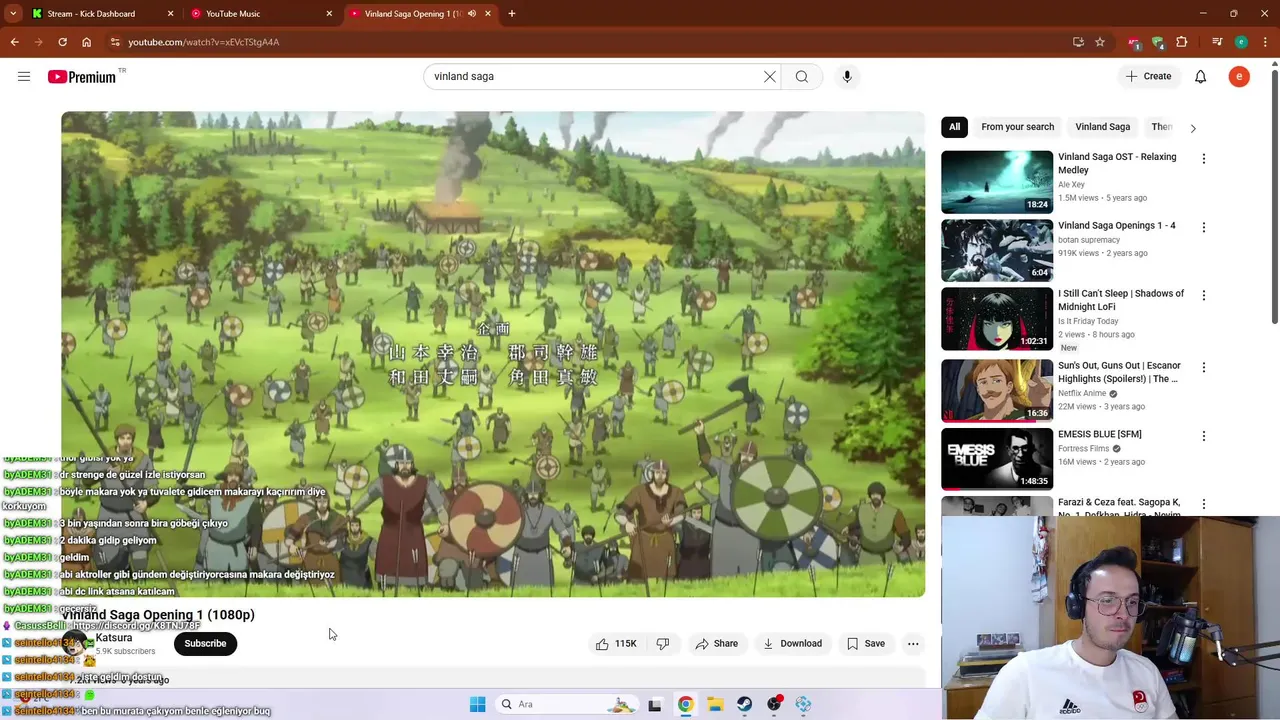Open Chrome from the taskbar
Viewport: 1280px width, 720px height.
click(x=685, y=704)
